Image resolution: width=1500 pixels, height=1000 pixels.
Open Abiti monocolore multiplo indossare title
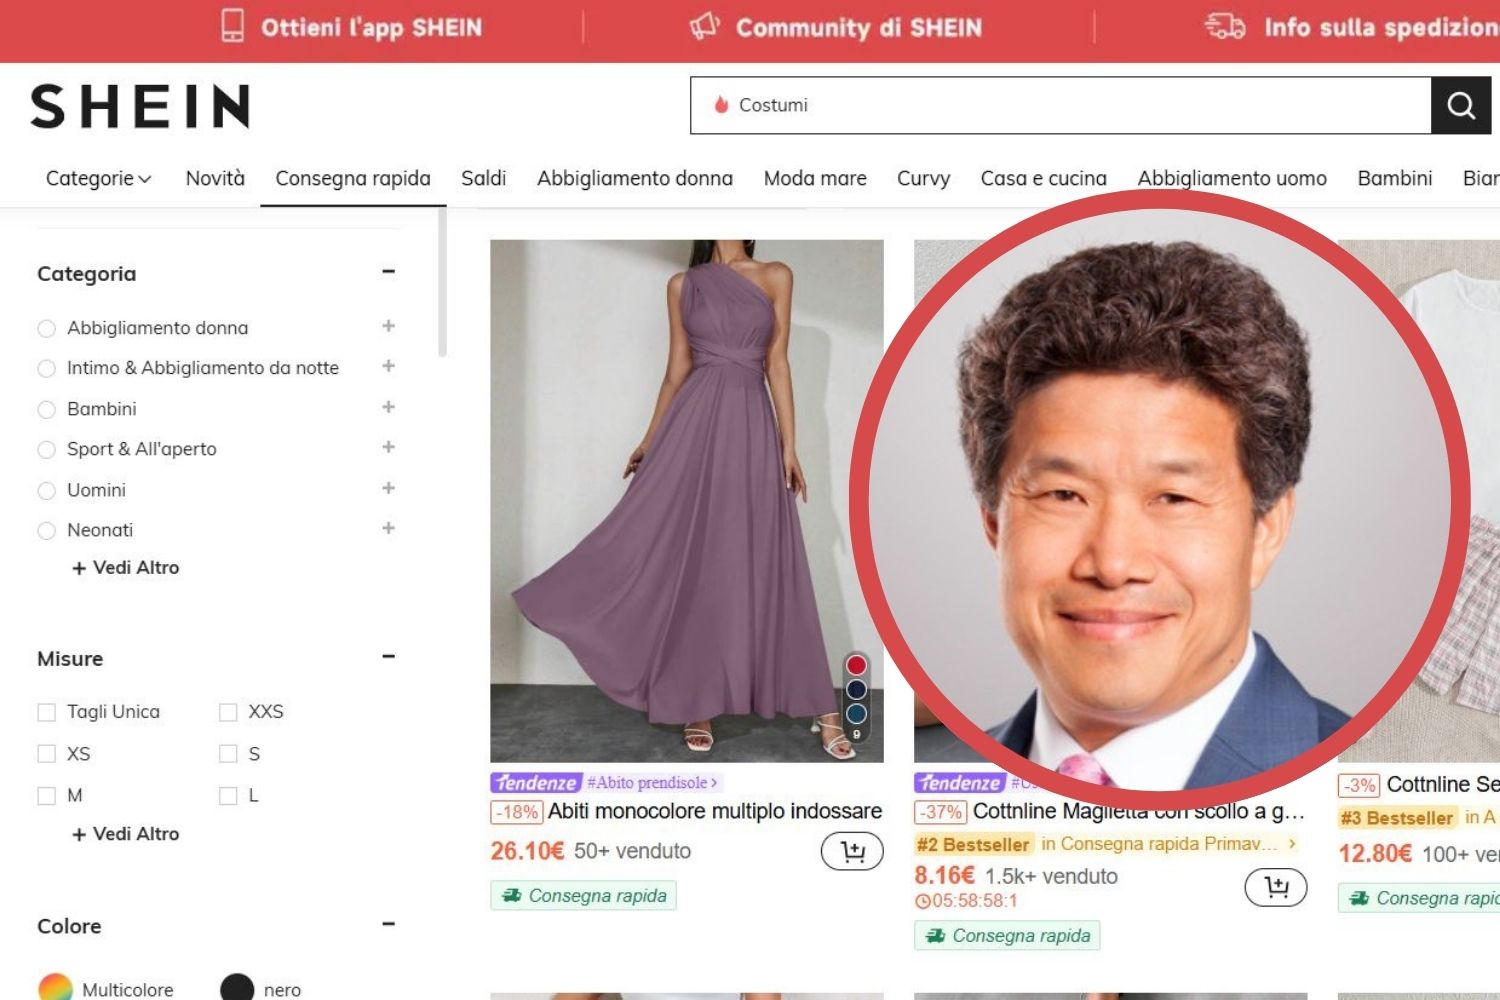715,811
